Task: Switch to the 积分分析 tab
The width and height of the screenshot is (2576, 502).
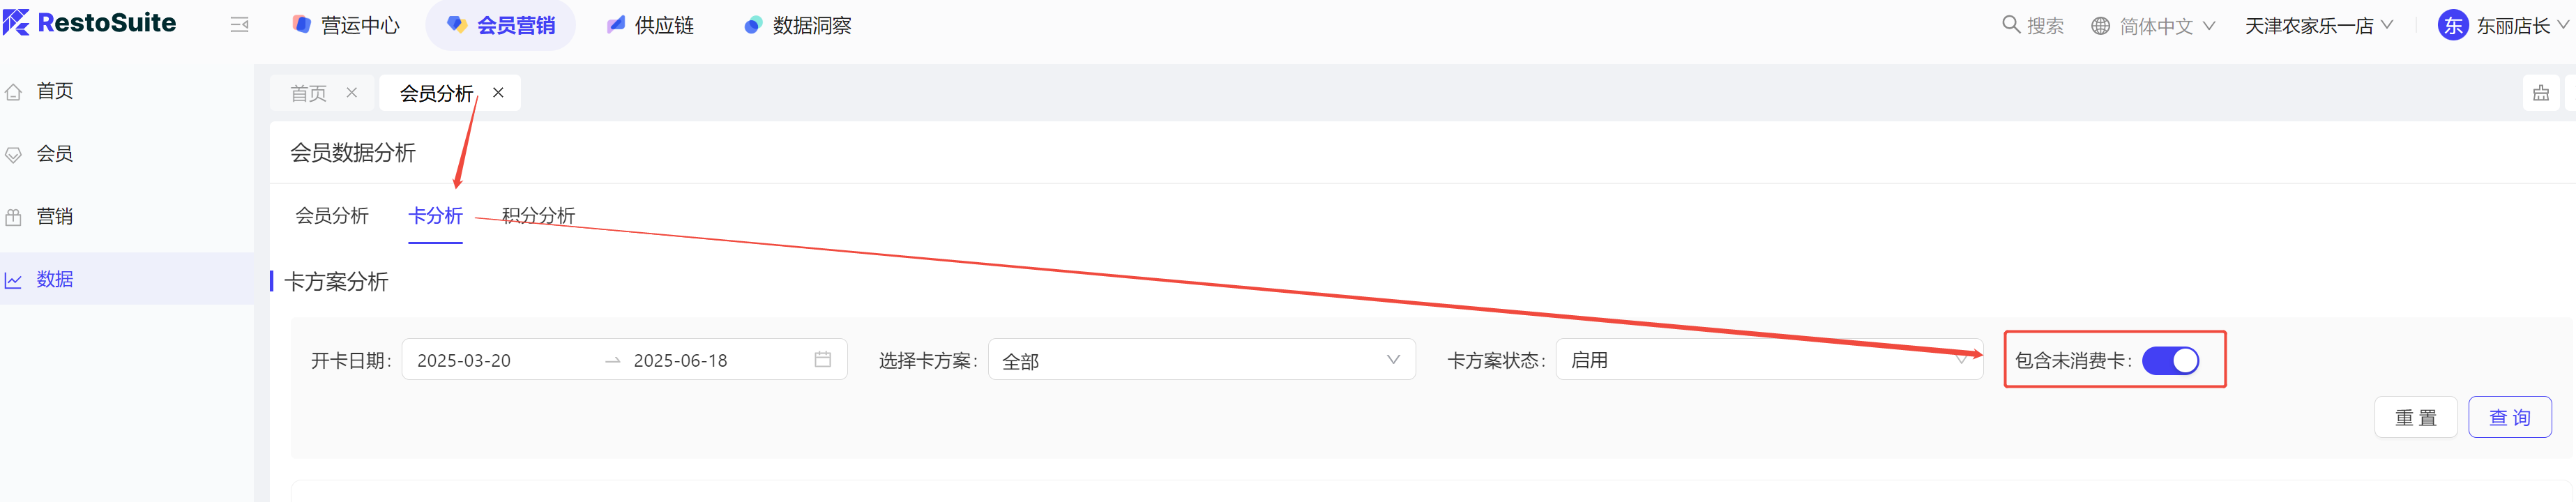Action: click(x=538, y=216)
